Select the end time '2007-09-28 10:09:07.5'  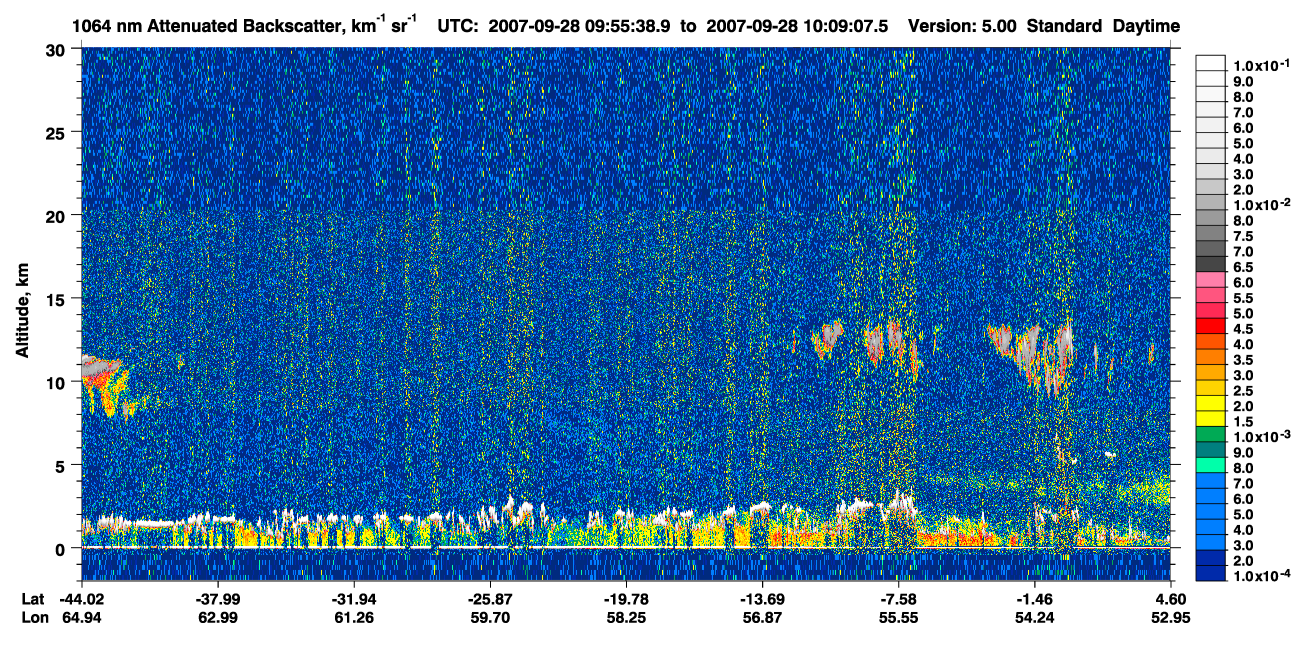797,26
